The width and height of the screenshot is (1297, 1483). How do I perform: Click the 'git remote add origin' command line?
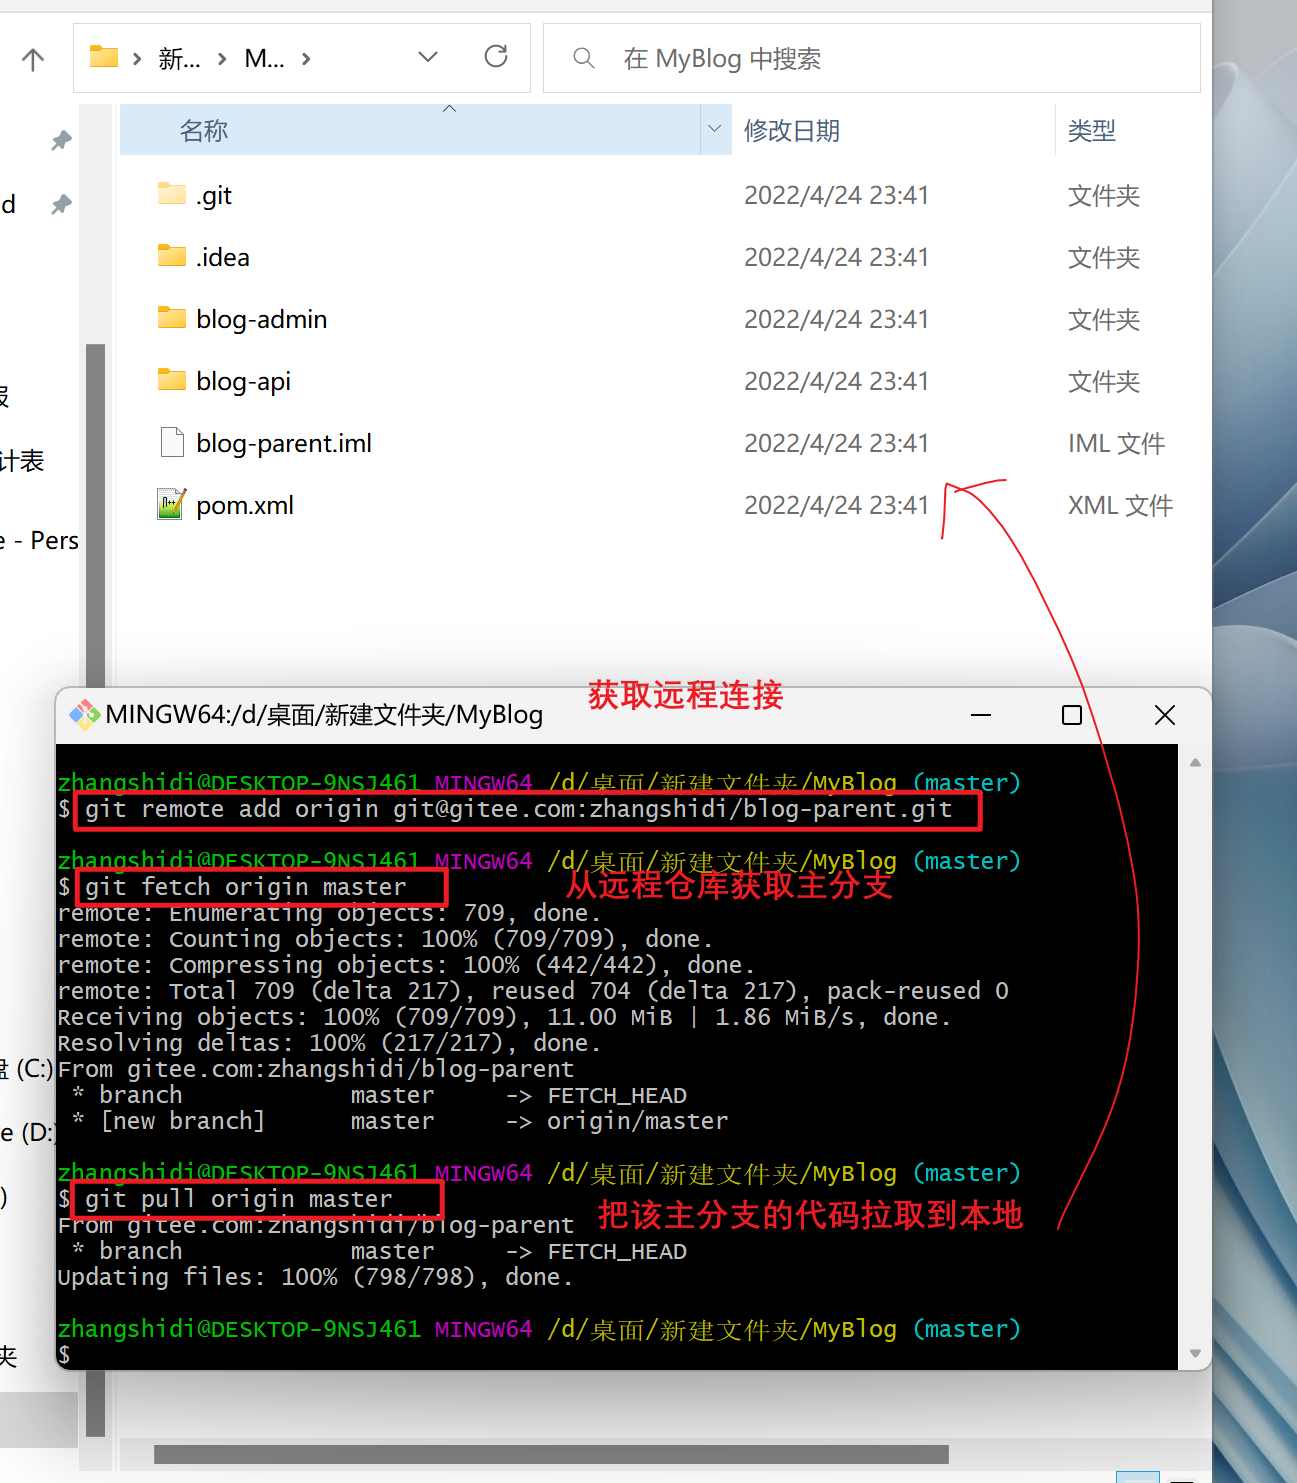click(x=519, y=809)
